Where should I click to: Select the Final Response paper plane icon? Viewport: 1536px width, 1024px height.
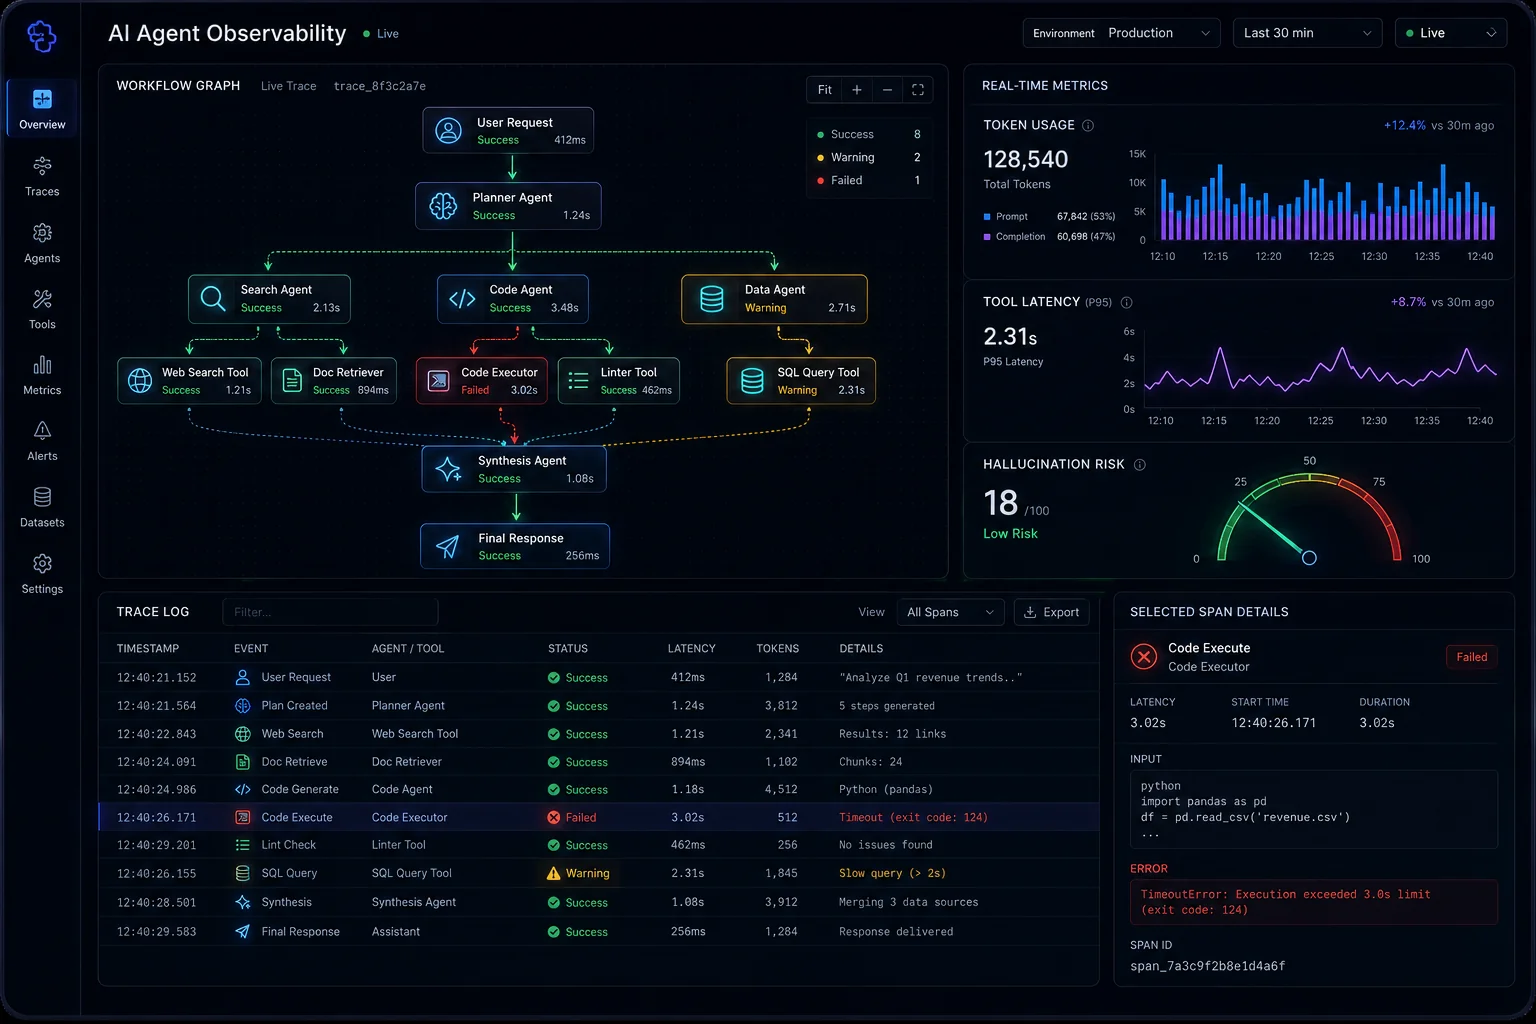click(447, 546)
